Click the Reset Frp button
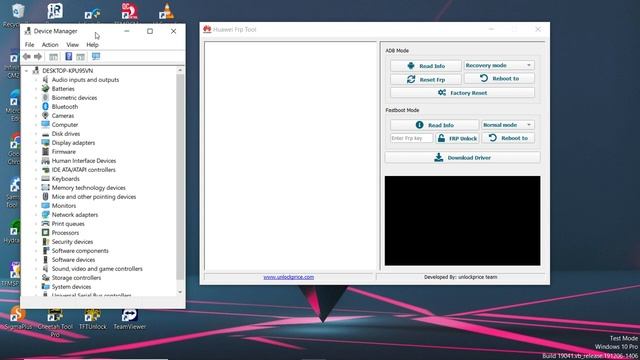 [426, 80]
